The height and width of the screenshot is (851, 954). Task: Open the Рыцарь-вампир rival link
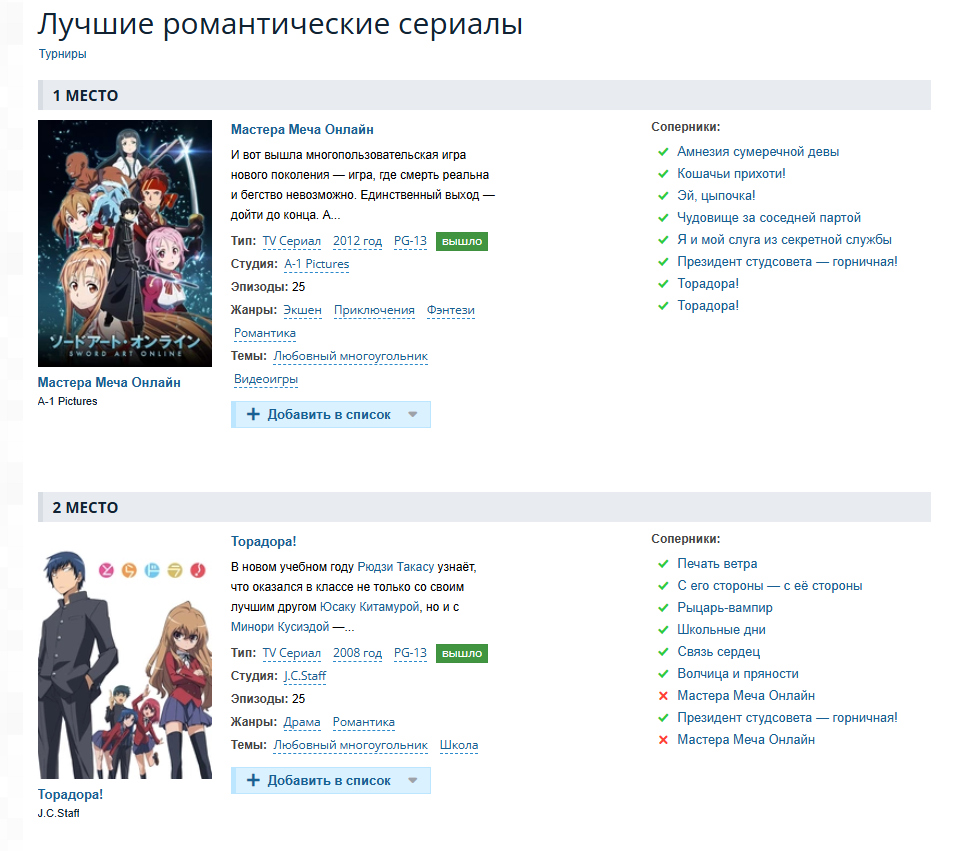[725, 608]
